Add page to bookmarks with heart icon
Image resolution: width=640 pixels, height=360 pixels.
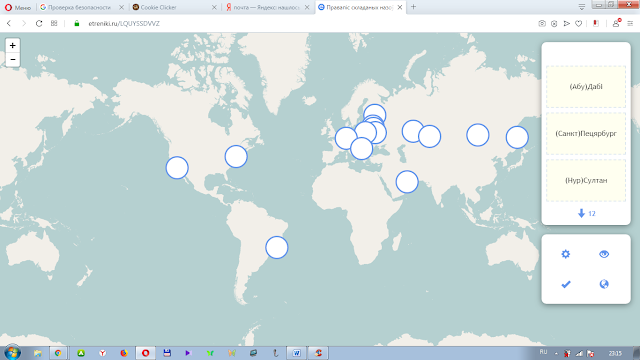coord(578,24)
